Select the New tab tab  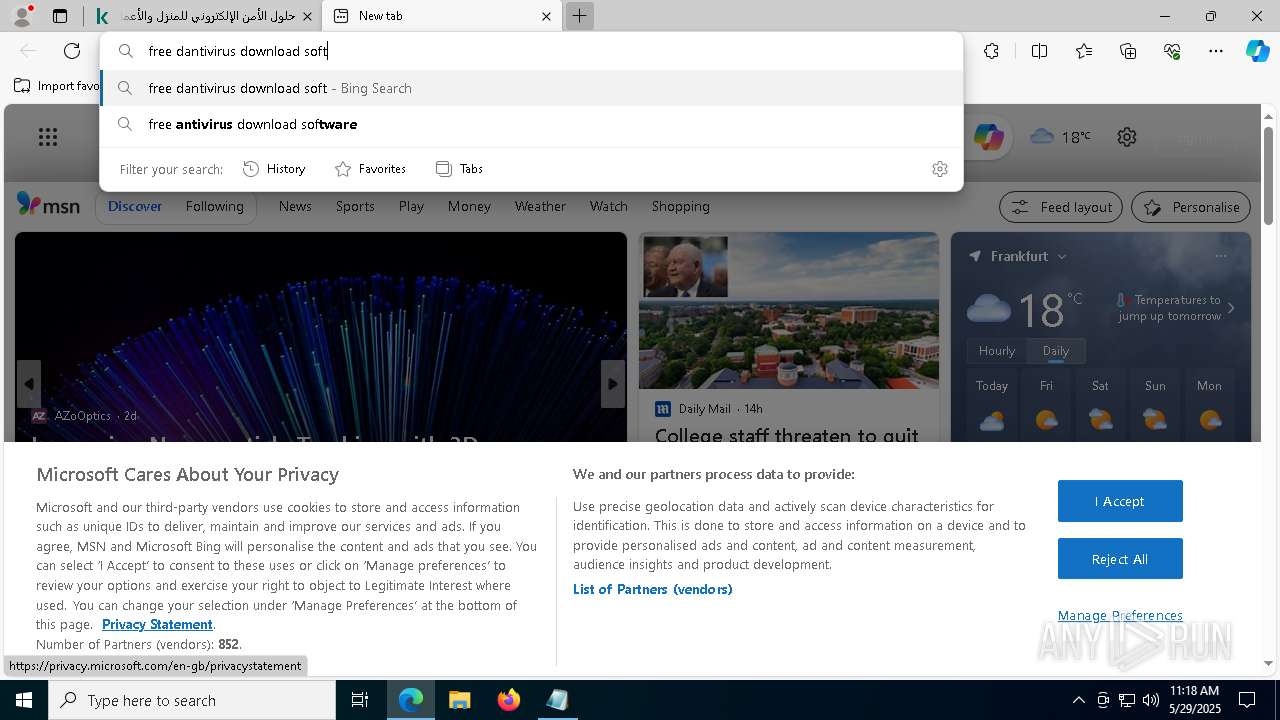tap(443, 16)
